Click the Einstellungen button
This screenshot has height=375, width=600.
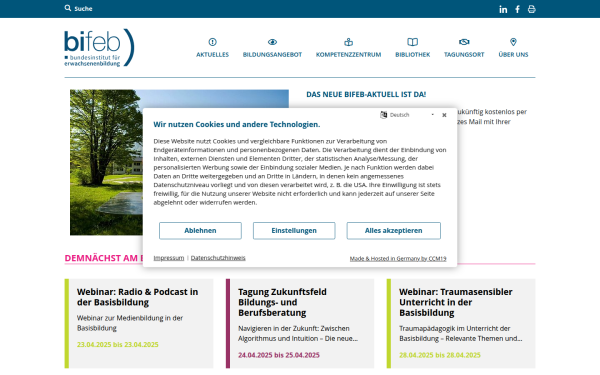click(294, 231)
